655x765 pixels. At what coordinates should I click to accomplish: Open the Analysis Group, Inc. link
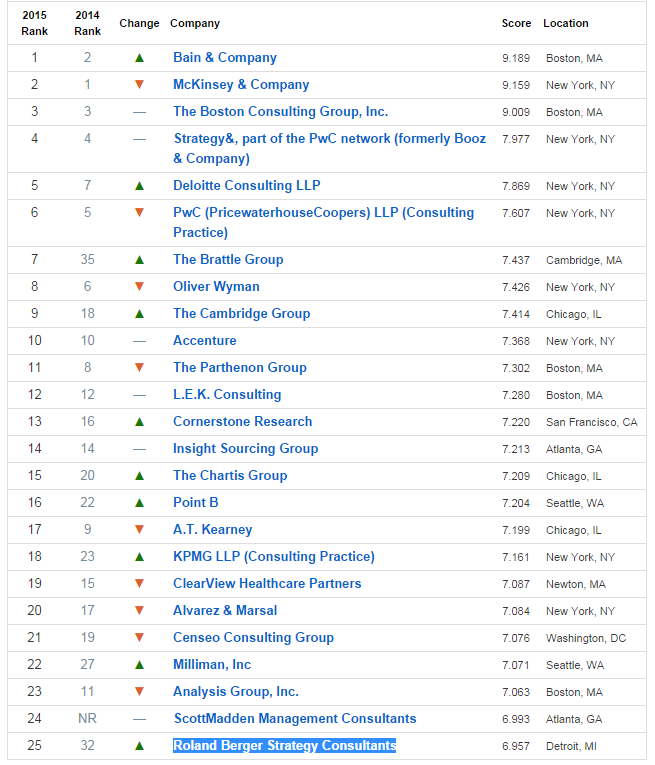tap(236, 691)
